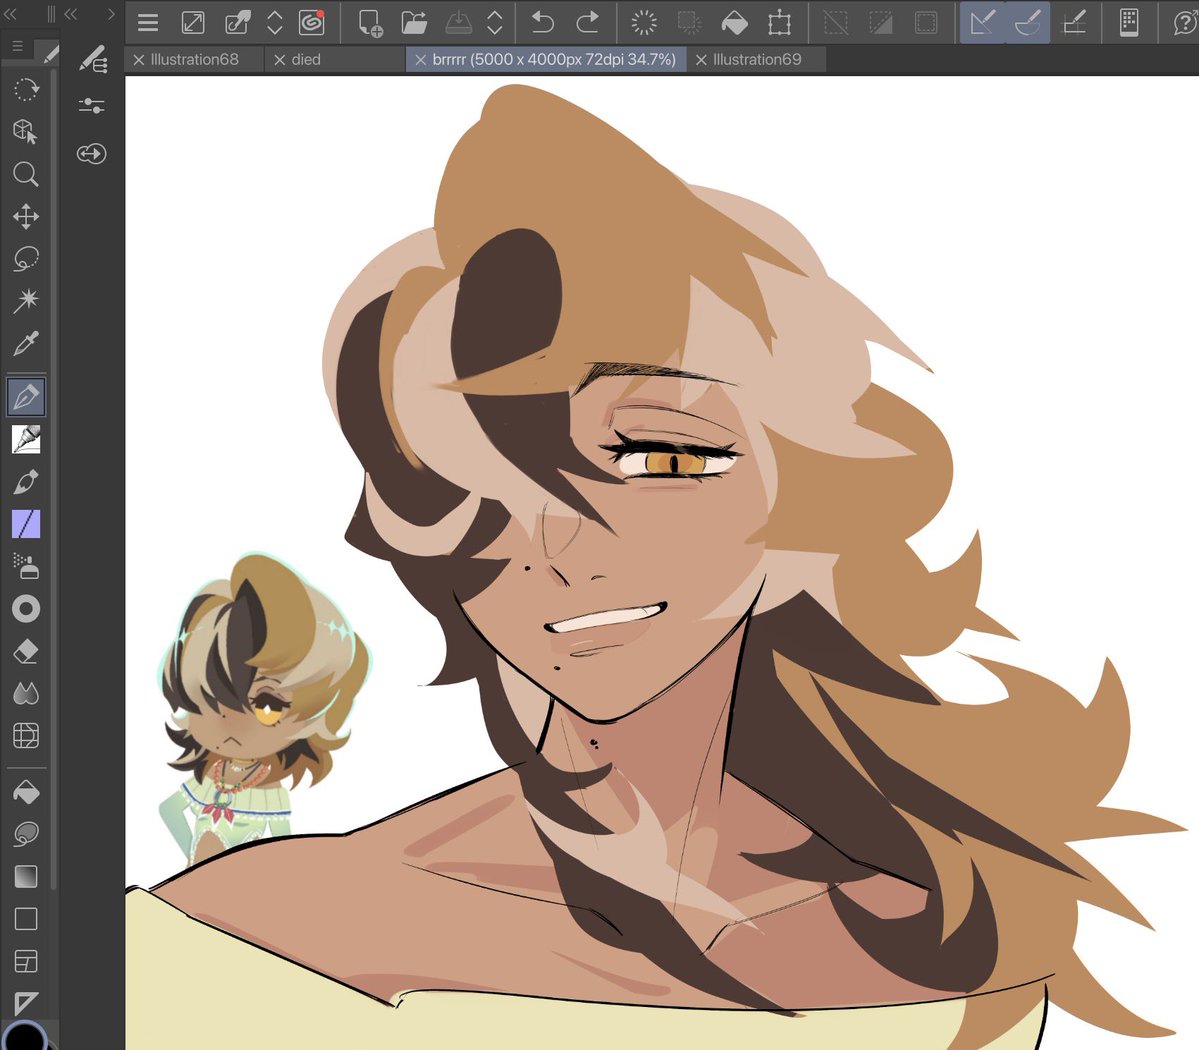Close the brrrrr tab

click(420, 60)
